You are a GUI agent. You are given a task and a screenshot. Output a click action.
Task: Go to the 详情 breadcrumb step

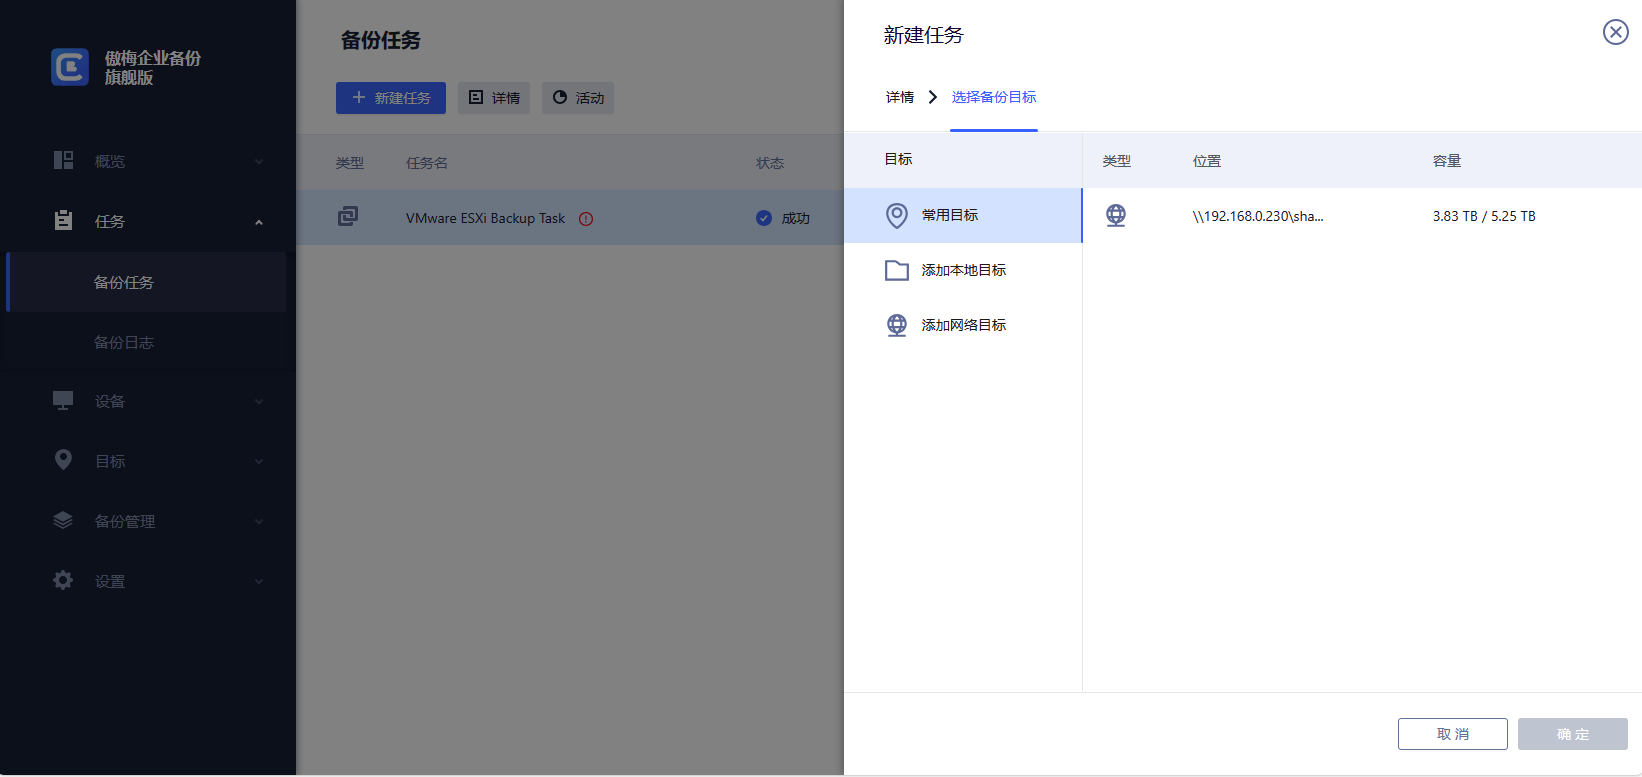tap(900, 97)
